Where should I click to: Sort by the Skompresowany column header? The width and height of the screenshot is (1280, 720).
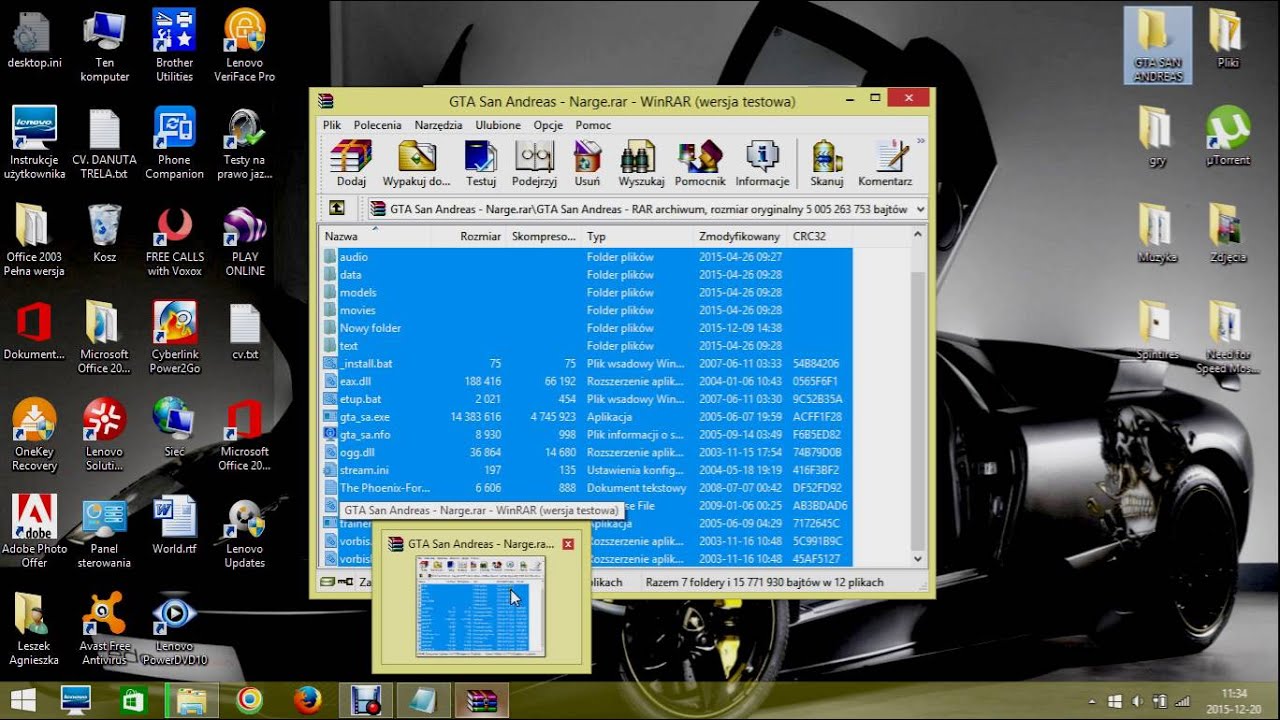544,236
